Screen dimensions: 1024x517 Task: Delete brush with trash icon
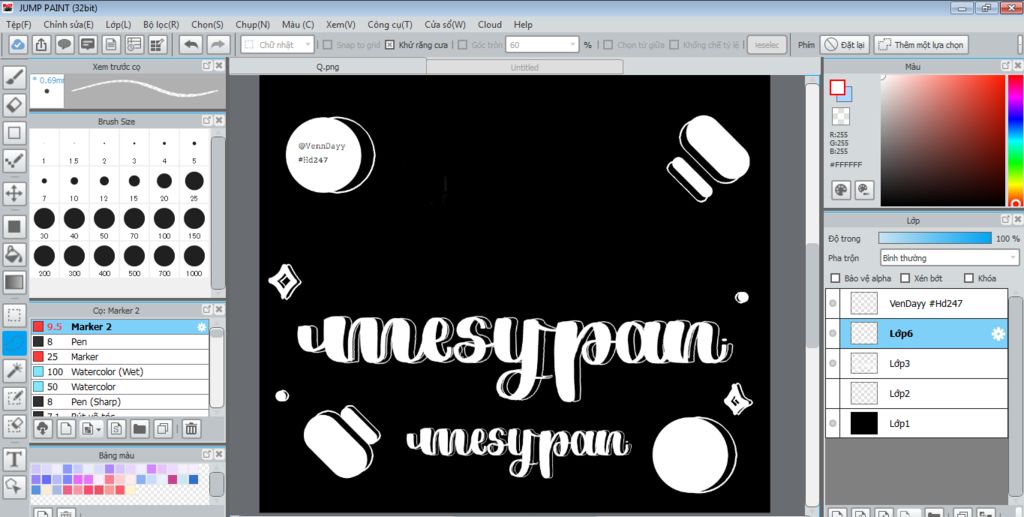191,429
